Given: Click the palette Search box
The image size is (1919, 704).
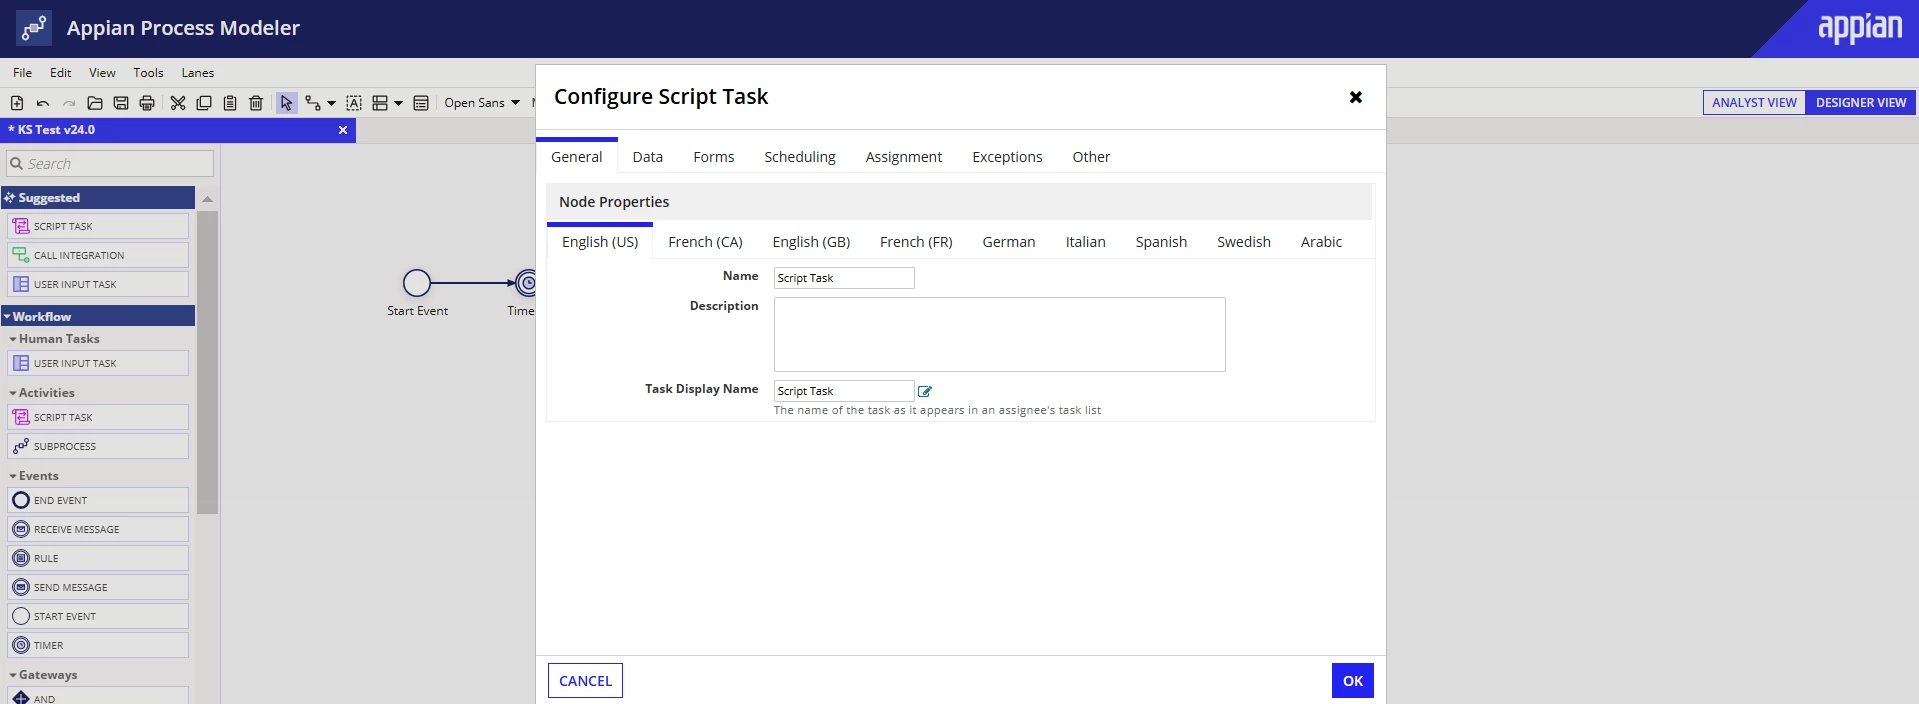Looking at the screenshot, I should [x=110, y=164].
